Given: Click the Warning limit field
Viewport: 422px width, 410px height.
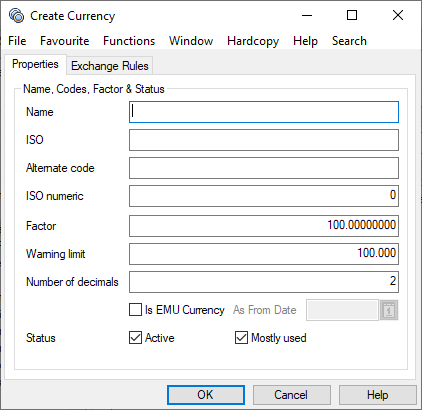Looking at the screenshot, I should tap(264, 254).
